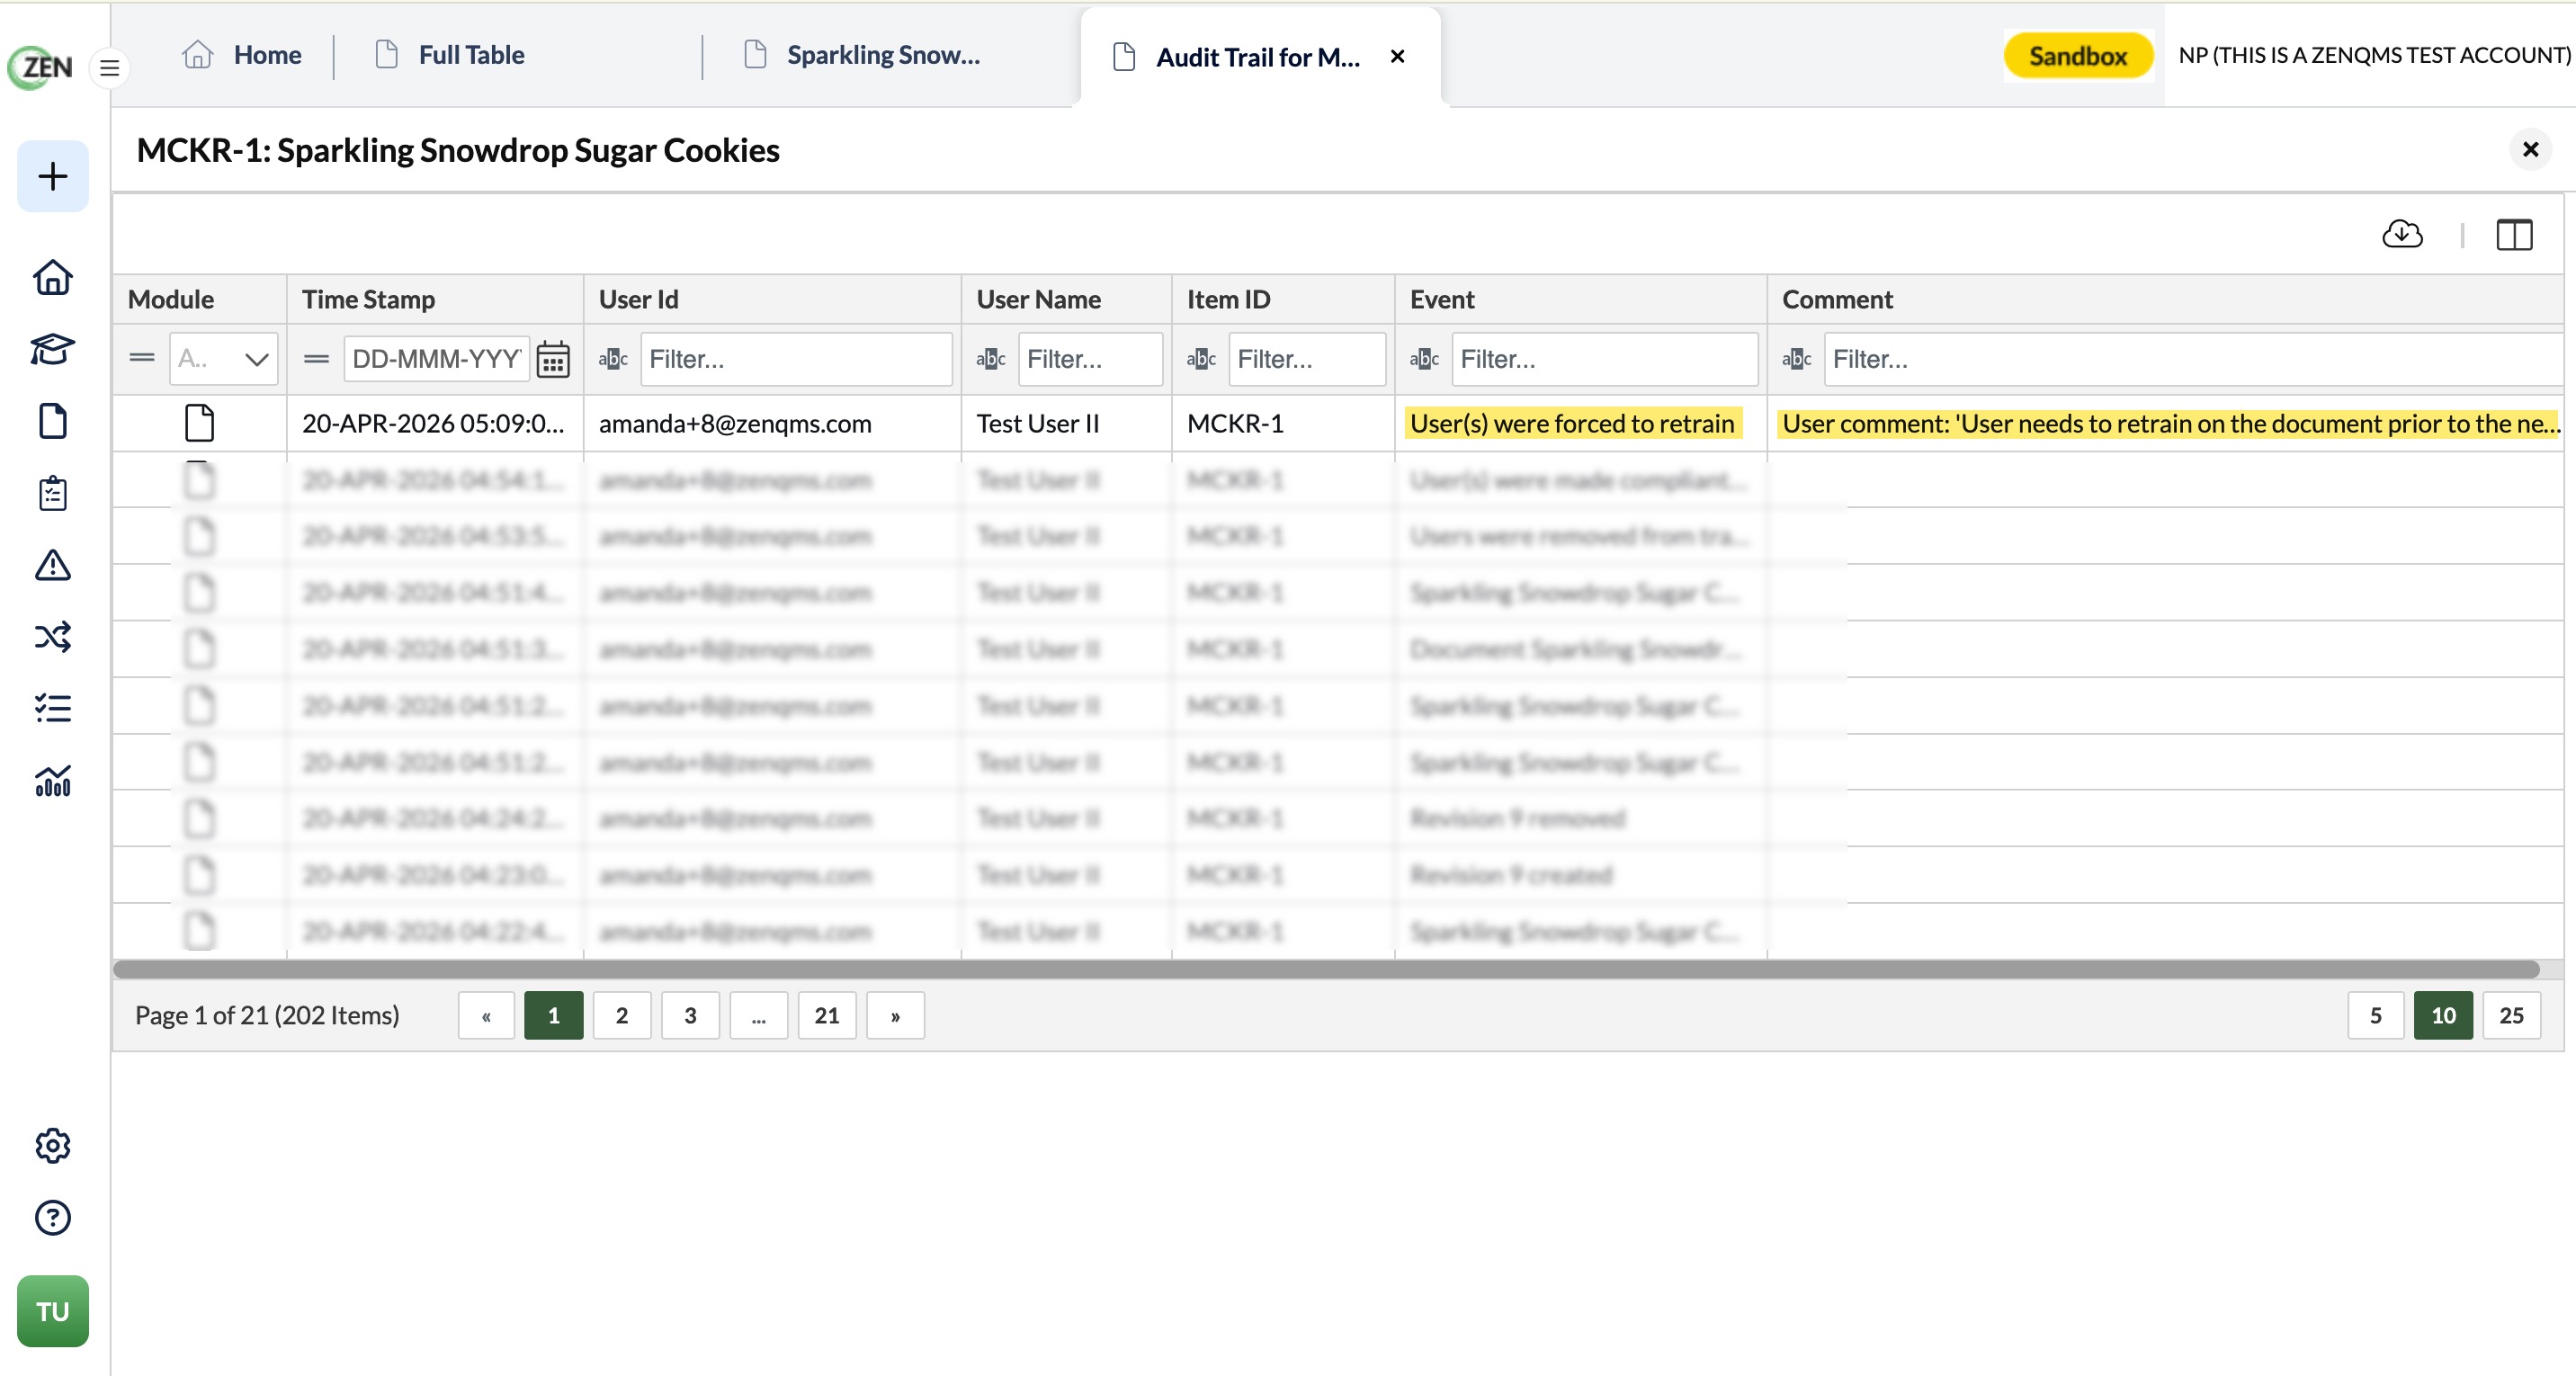
Task: Click the ZEN logo
Action: pos(41,67)
